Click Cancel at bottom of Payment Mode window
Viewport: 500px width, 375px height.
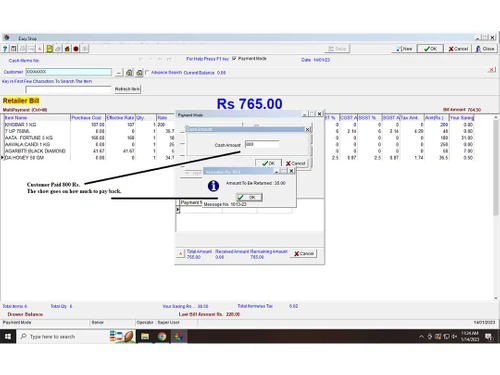pyautogui.click(x=304, y=254)
